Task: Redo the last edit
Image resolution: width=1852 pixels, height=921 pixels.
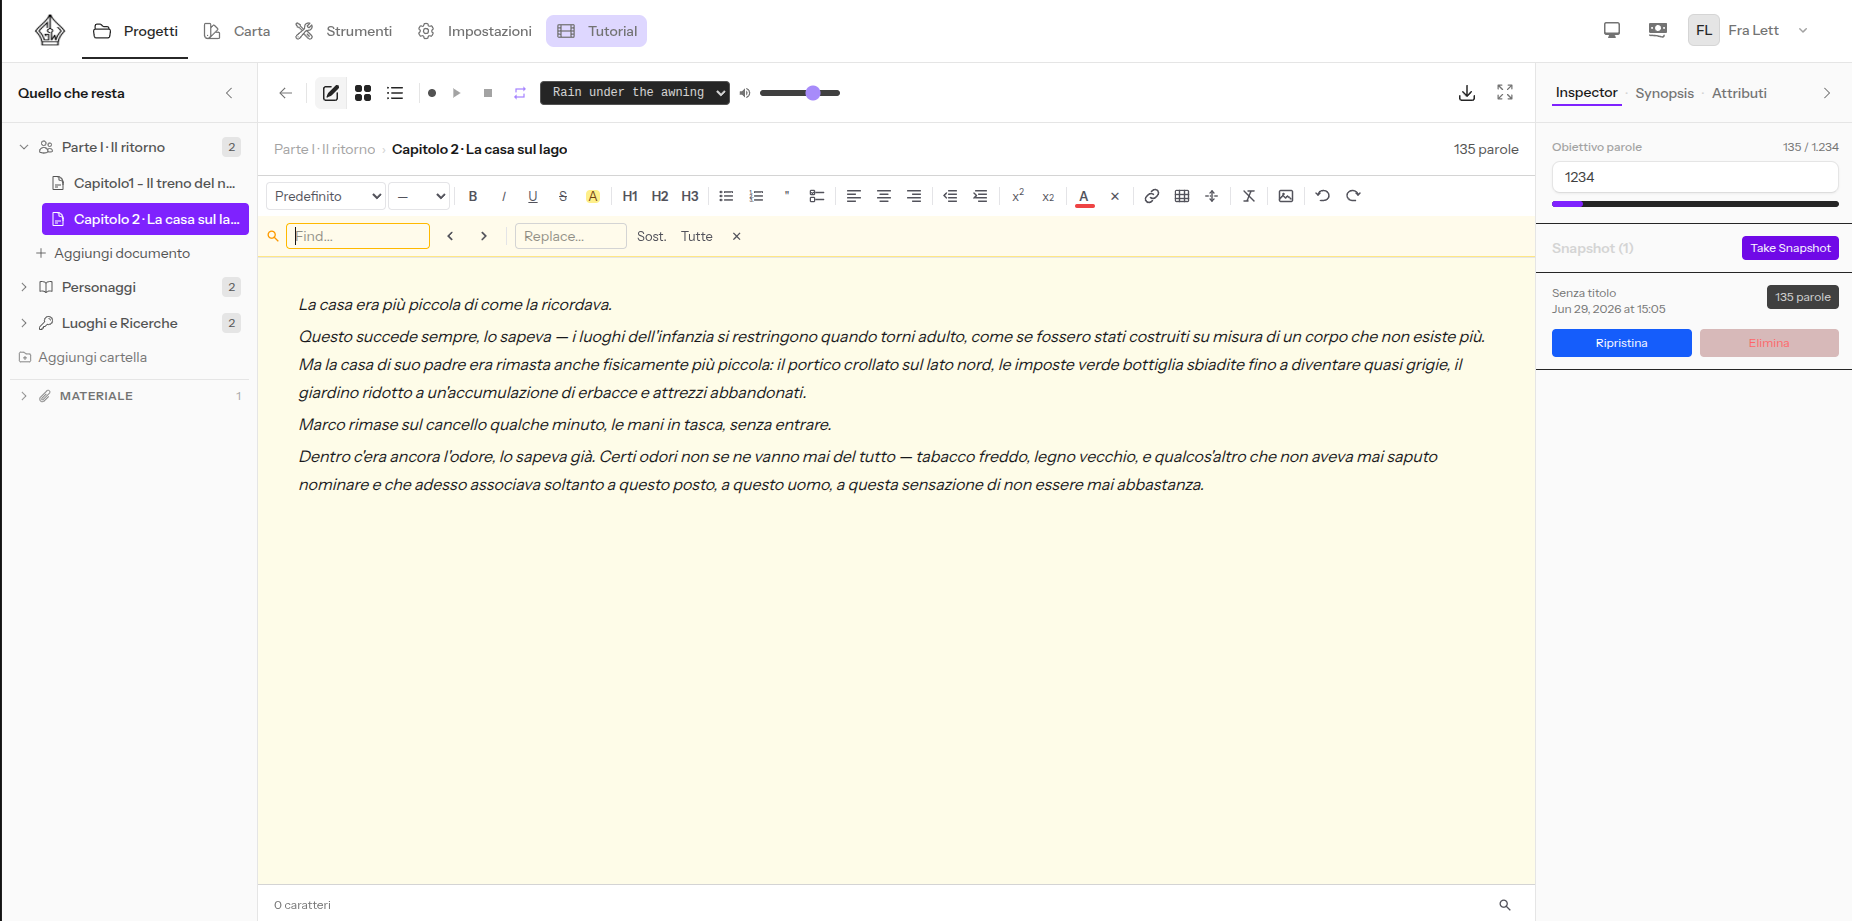Action: click(x=1353, y=196)
